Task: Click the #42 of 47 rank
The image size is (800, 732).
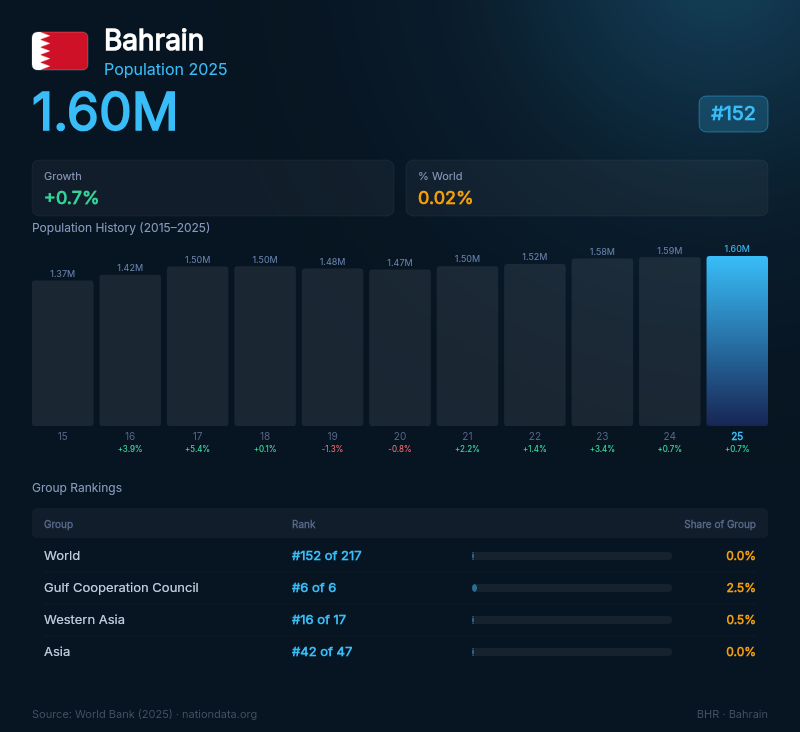Action: (322, 651)
